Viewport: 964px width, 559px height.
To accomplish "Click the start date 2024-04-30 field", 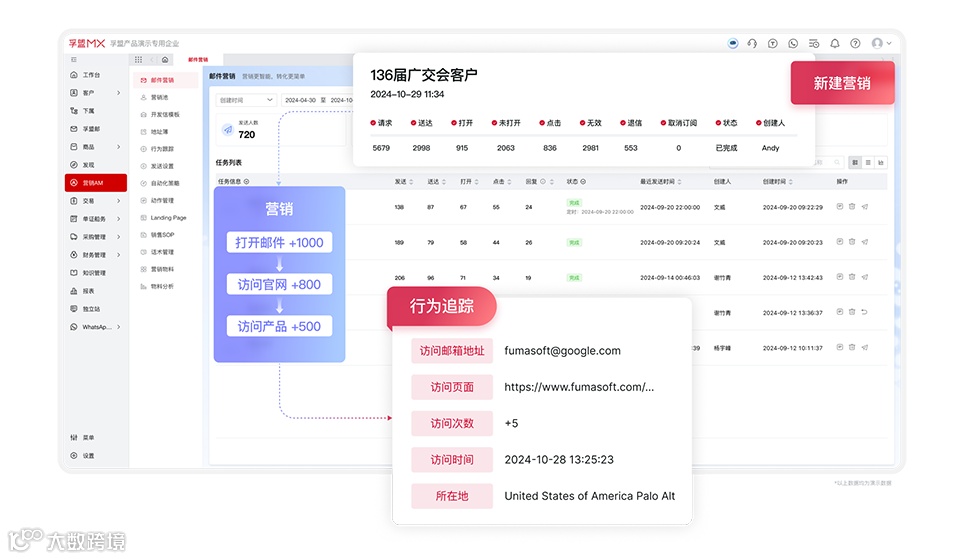I will tap(301, 100).
